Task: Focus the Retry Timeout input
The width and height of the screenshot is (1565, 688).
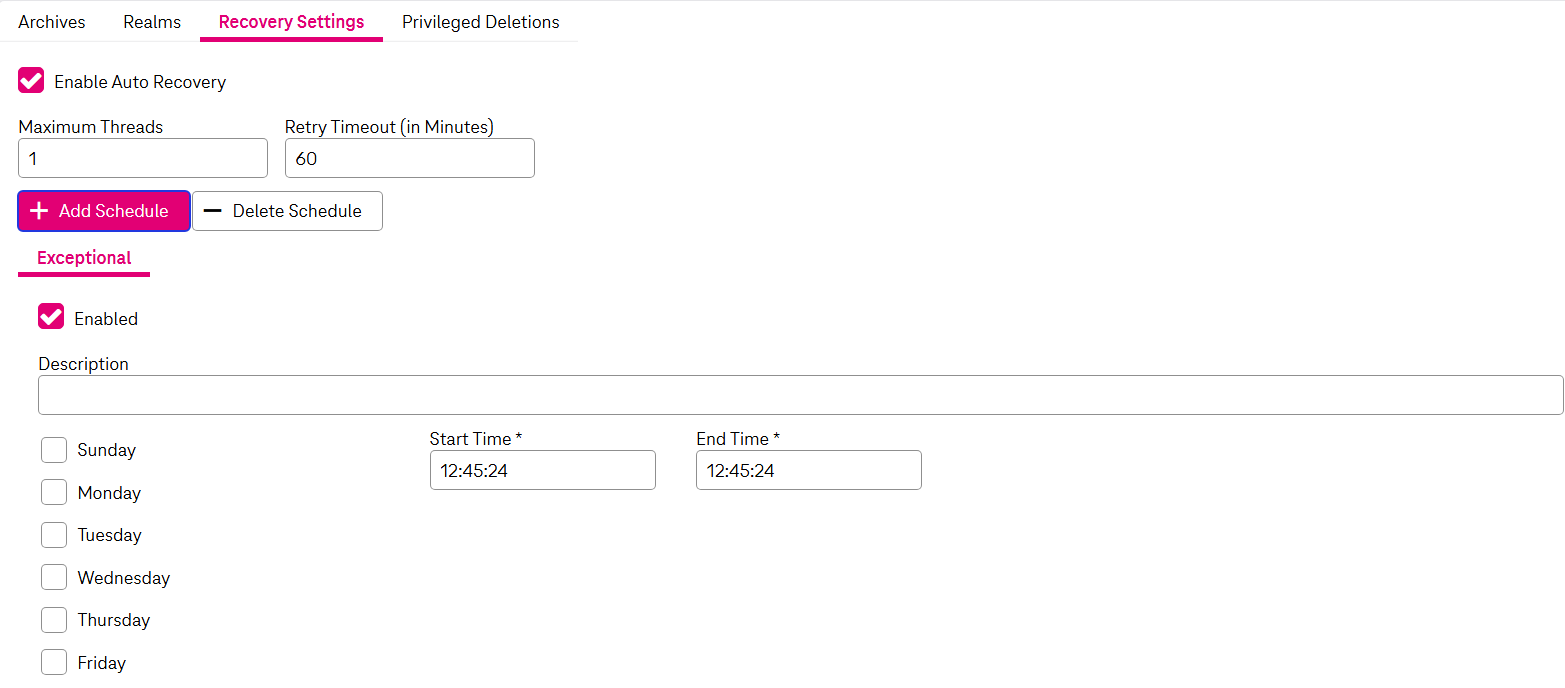Action: (x=409, y=158)
